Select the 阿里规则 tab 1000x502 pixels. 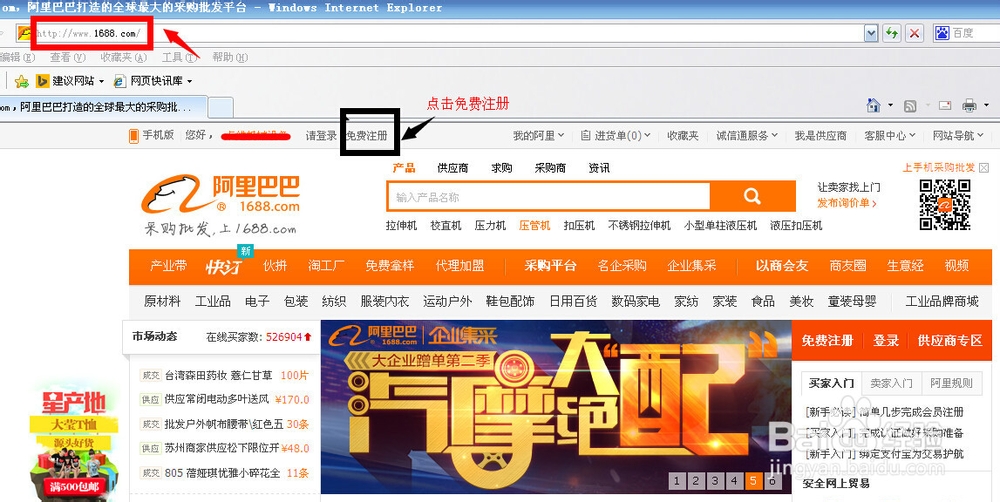951,383
